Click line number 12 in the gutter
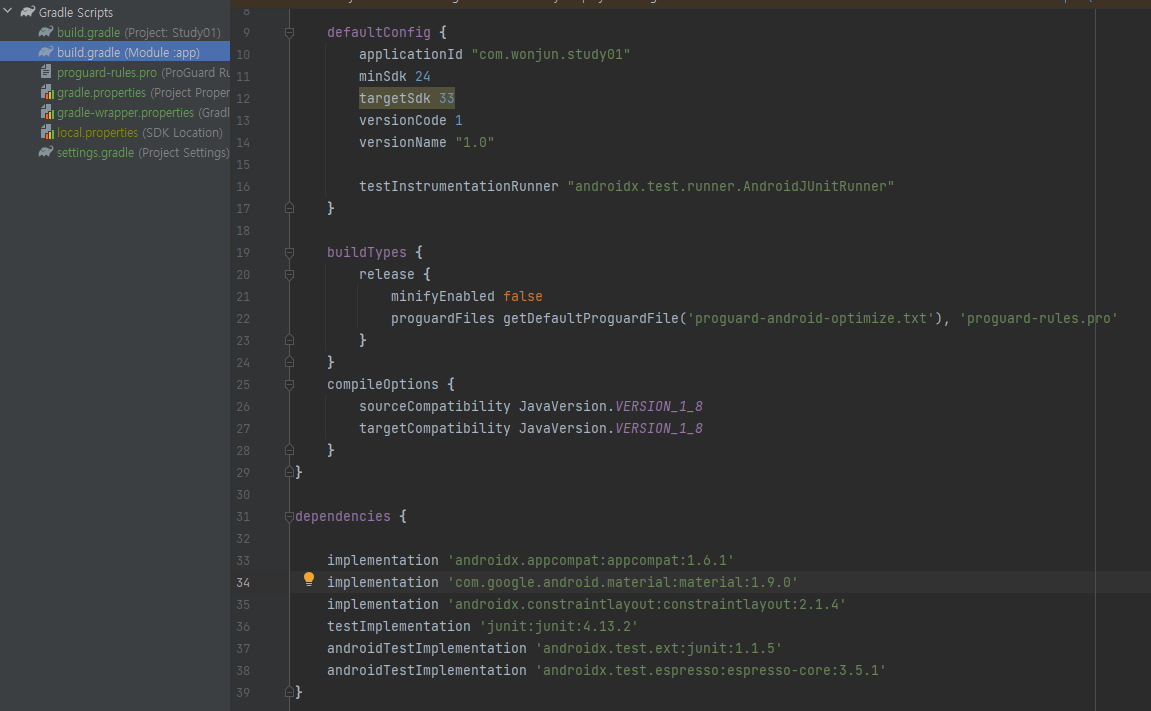 pos(243,98)
